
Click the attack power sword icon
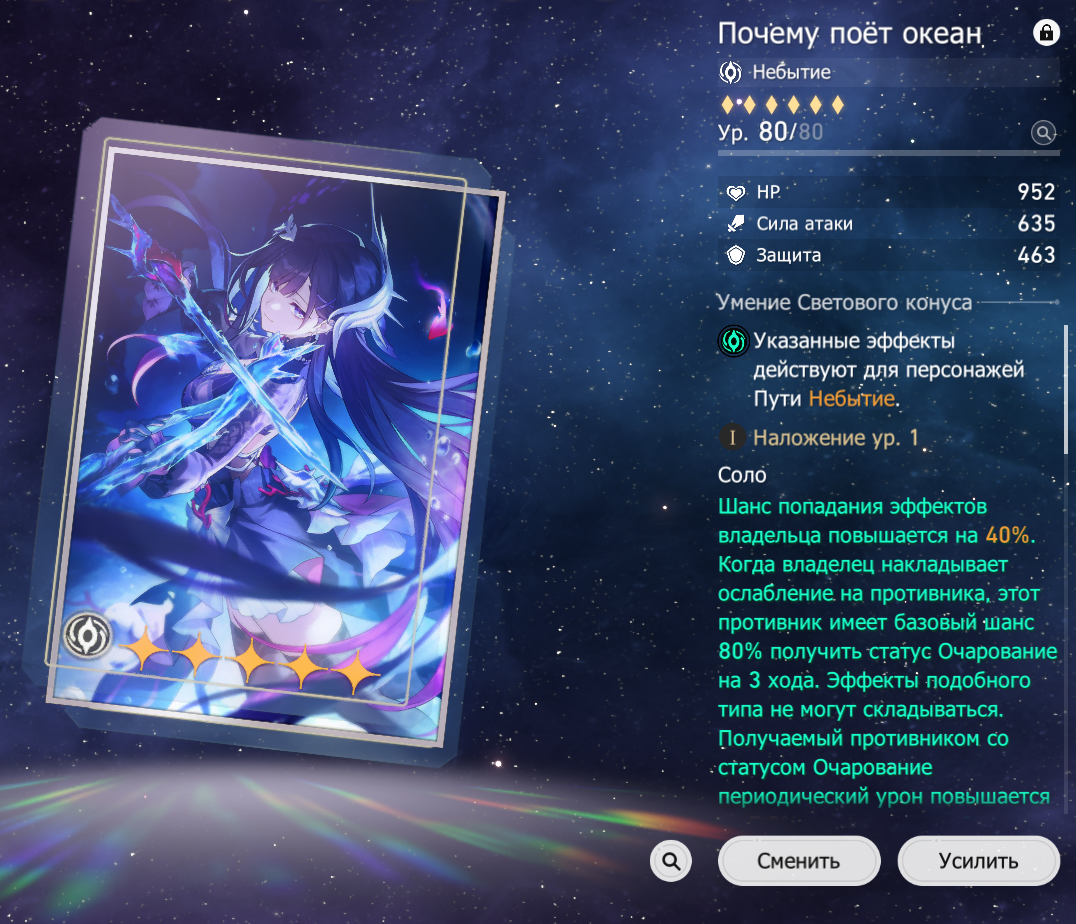tap(736, 224)
